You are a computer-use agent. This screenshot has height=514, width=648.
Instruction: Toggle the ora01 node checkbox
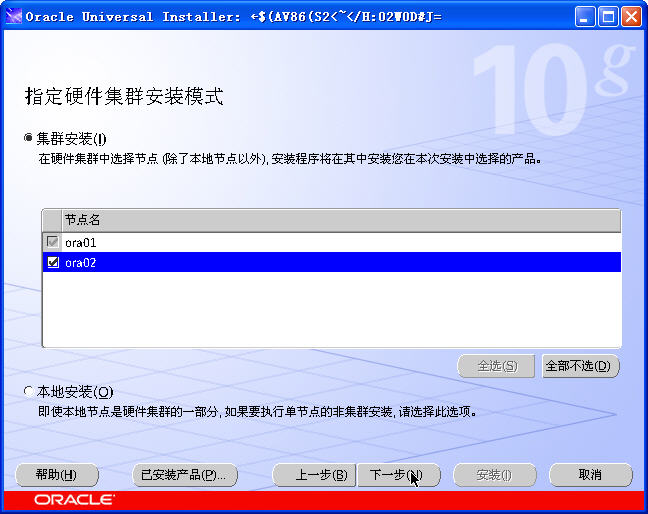[x=53, y=242]
